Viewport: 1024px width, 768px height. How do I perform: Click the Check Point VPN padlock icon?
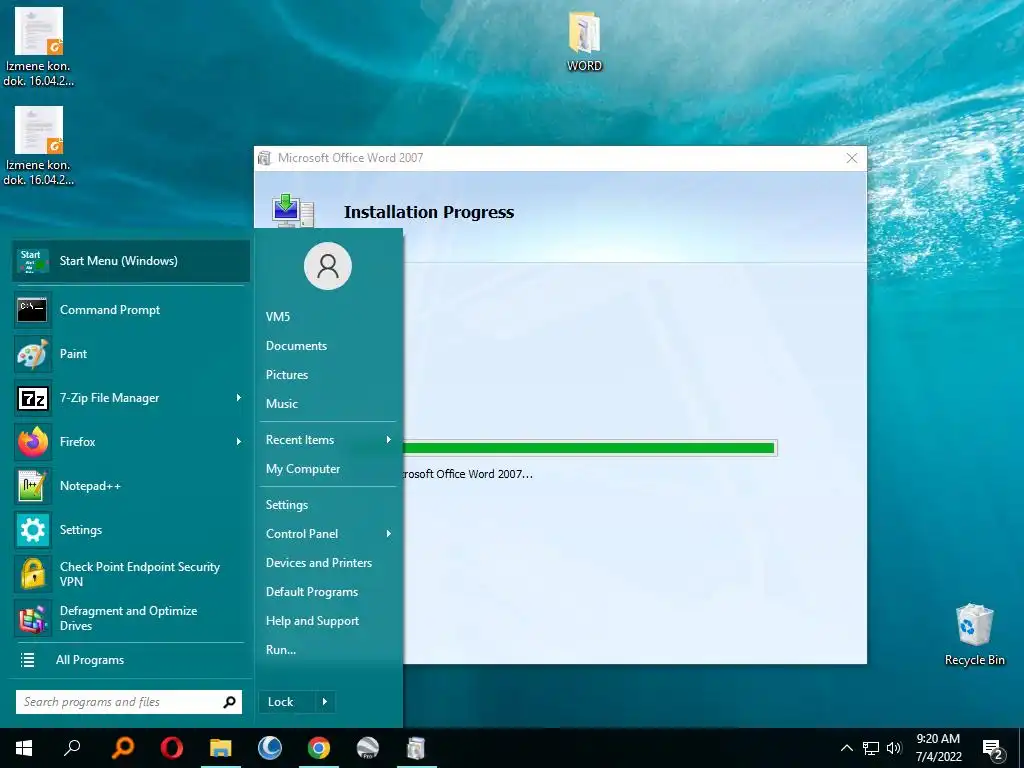point(33,574)
